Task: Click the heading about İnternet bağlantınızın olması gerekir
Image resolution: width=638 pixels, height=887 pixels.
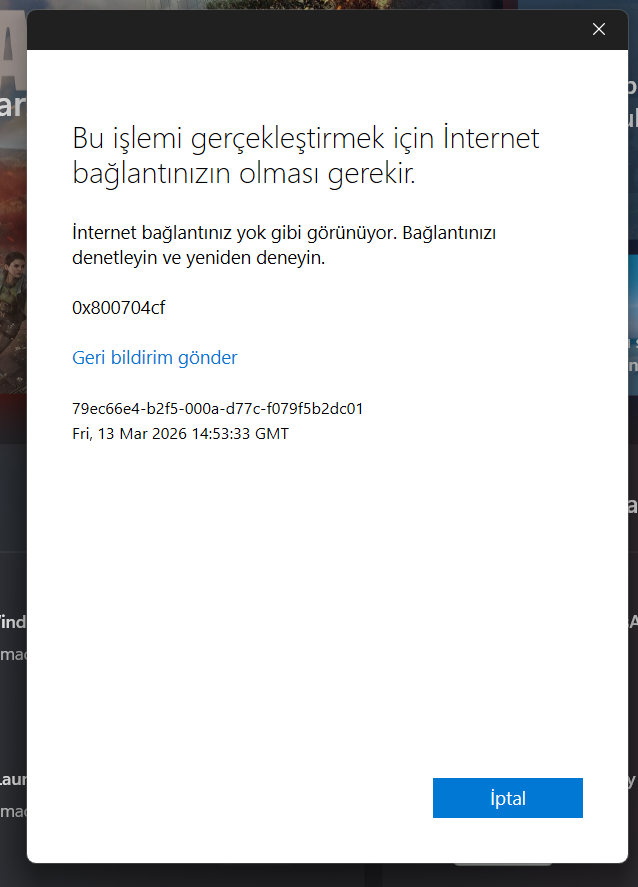Action: (x=305, y=155)
